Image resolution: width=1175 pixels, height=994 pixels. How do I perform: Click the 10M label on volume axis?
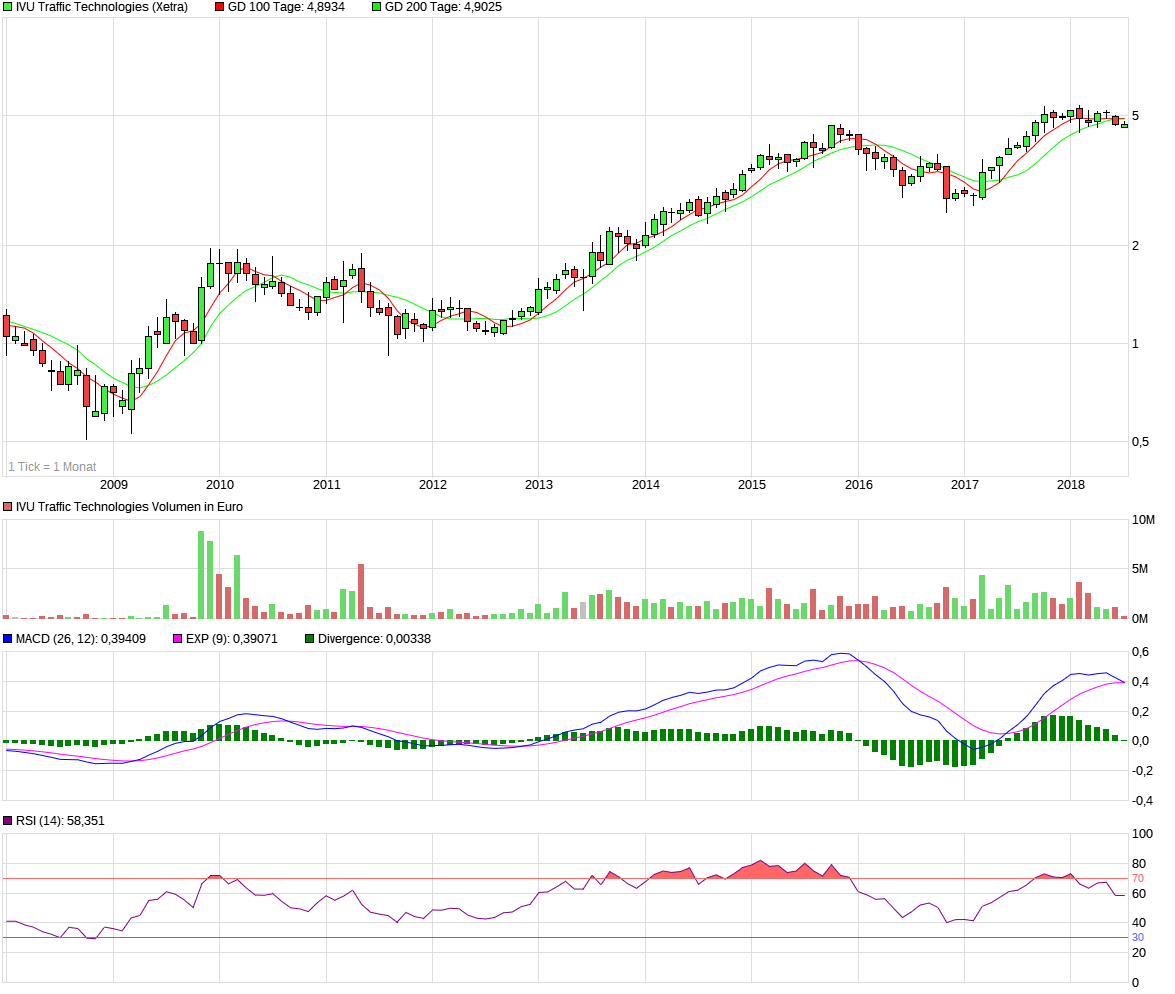1144,519
